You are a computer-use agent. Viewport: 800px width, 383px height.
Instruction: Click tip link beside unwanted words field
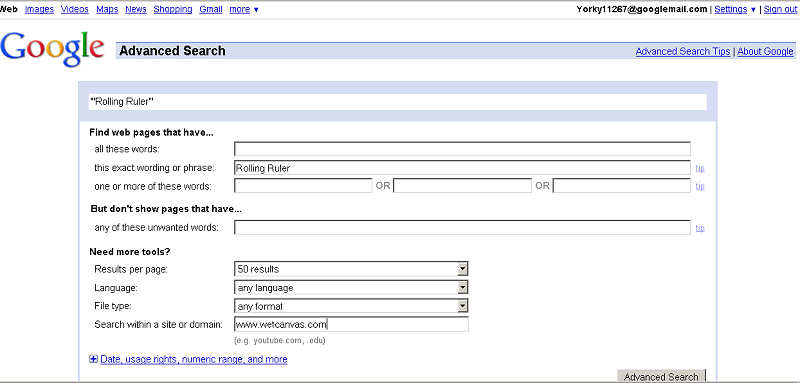click(700, 228)
